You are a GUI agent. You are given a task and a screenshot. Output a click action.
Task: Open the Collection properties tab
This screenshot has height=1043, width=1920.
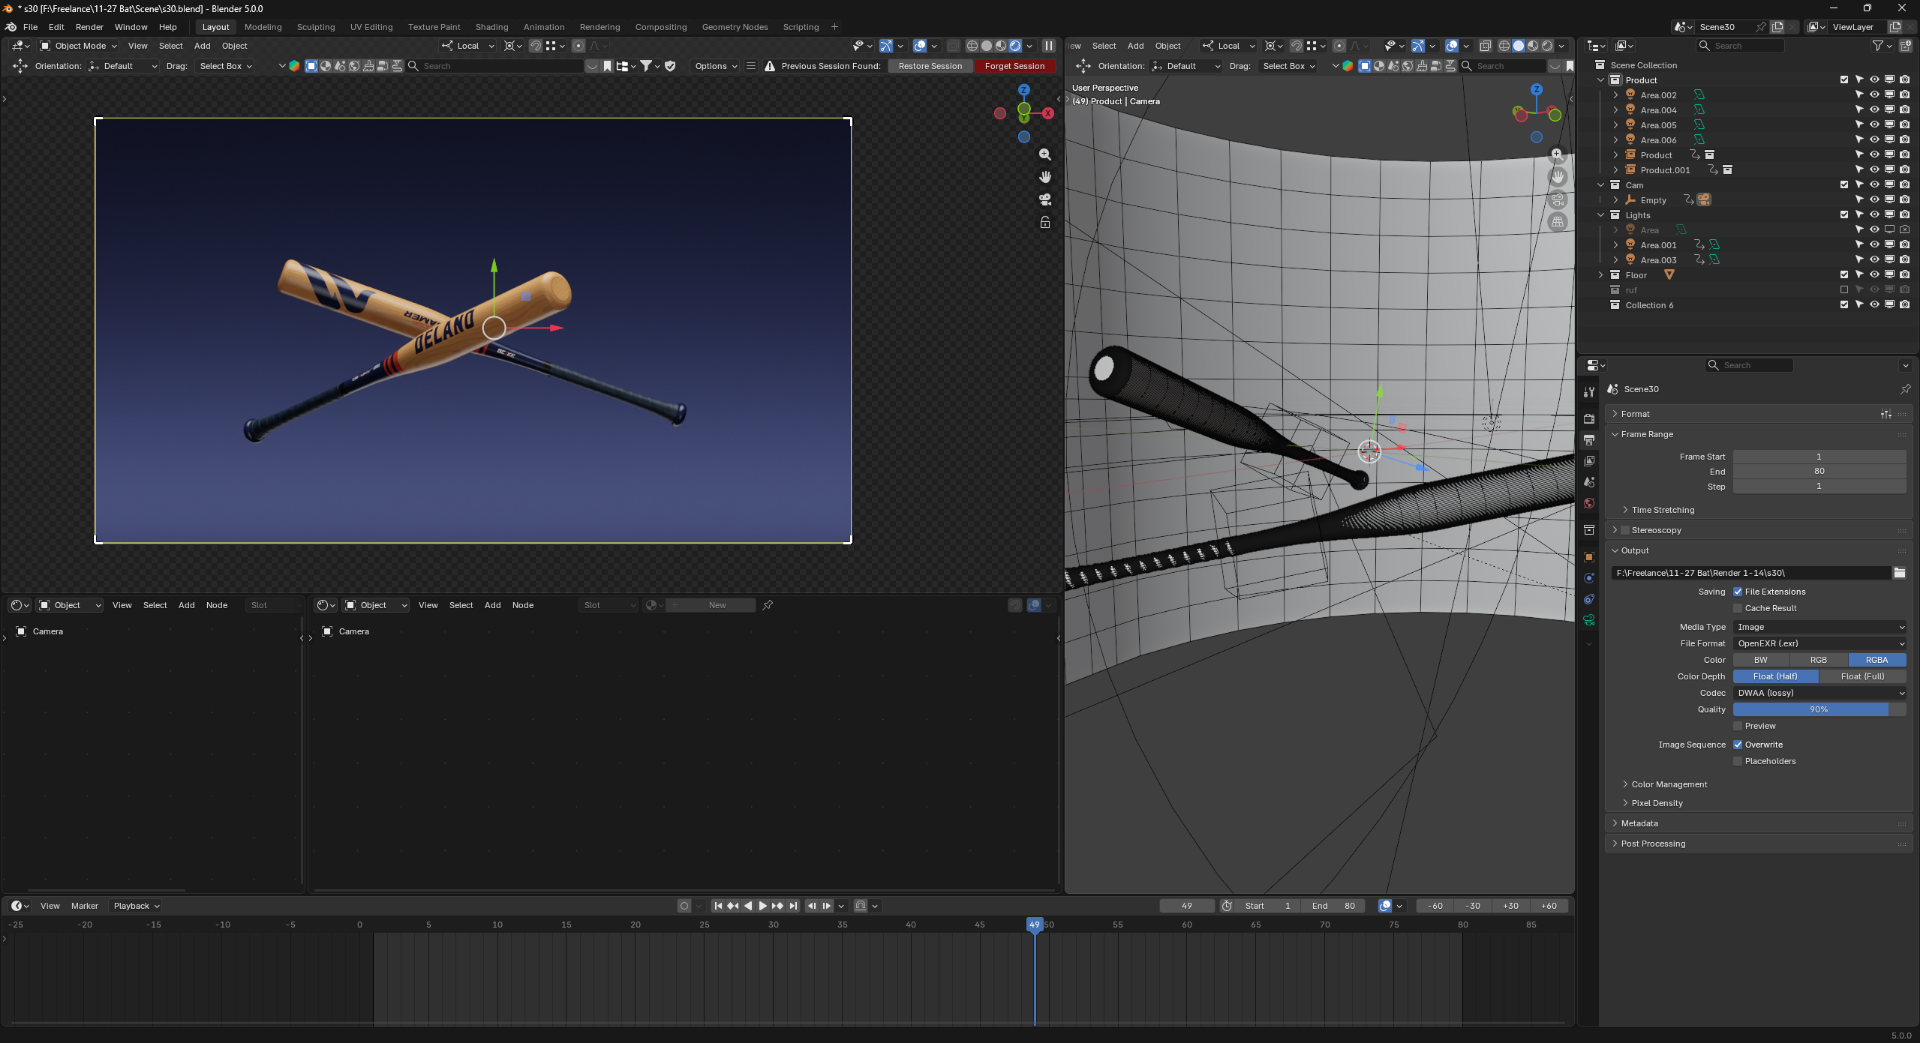pos(1589,530)
